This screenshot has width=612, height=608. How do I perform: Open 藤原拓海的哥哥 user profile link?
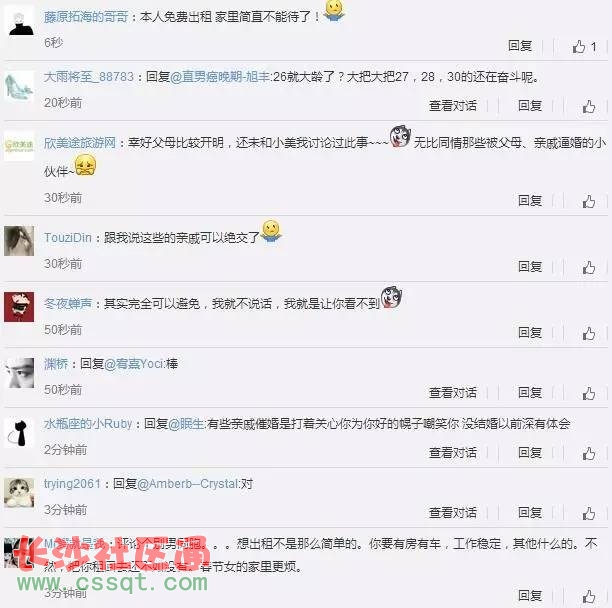tap(86, 17)
